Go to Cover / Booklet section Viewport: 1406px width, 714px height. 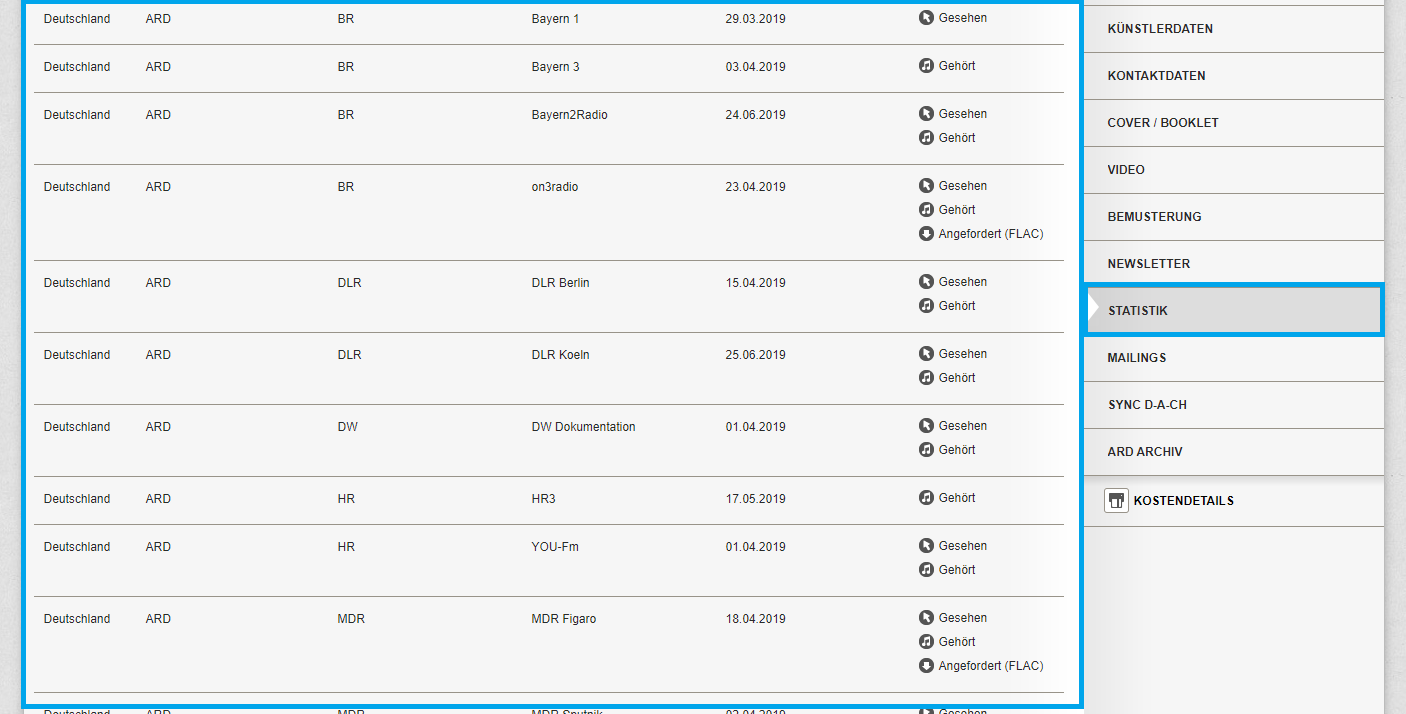pos(1233,123)
